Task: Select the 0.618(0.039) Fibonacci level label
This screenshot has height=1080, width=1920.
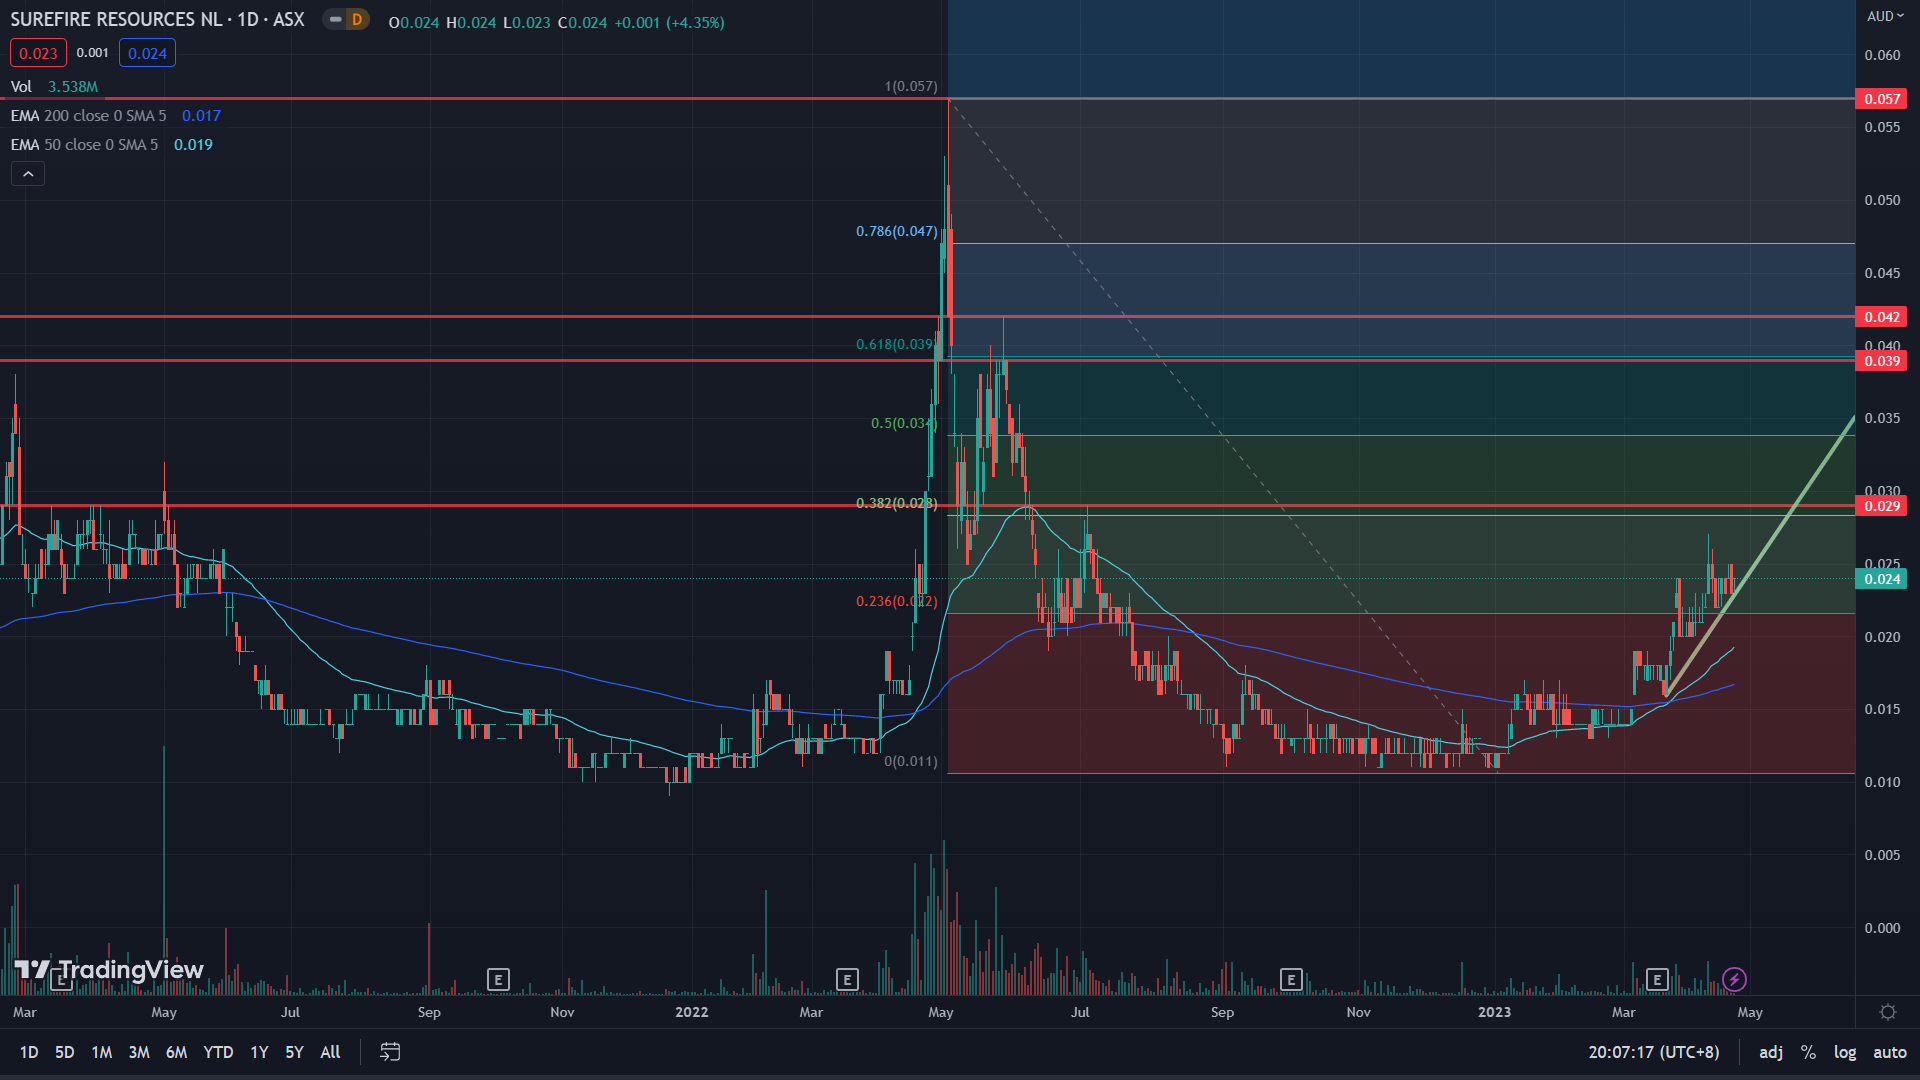Action: [x=897, y=344]
